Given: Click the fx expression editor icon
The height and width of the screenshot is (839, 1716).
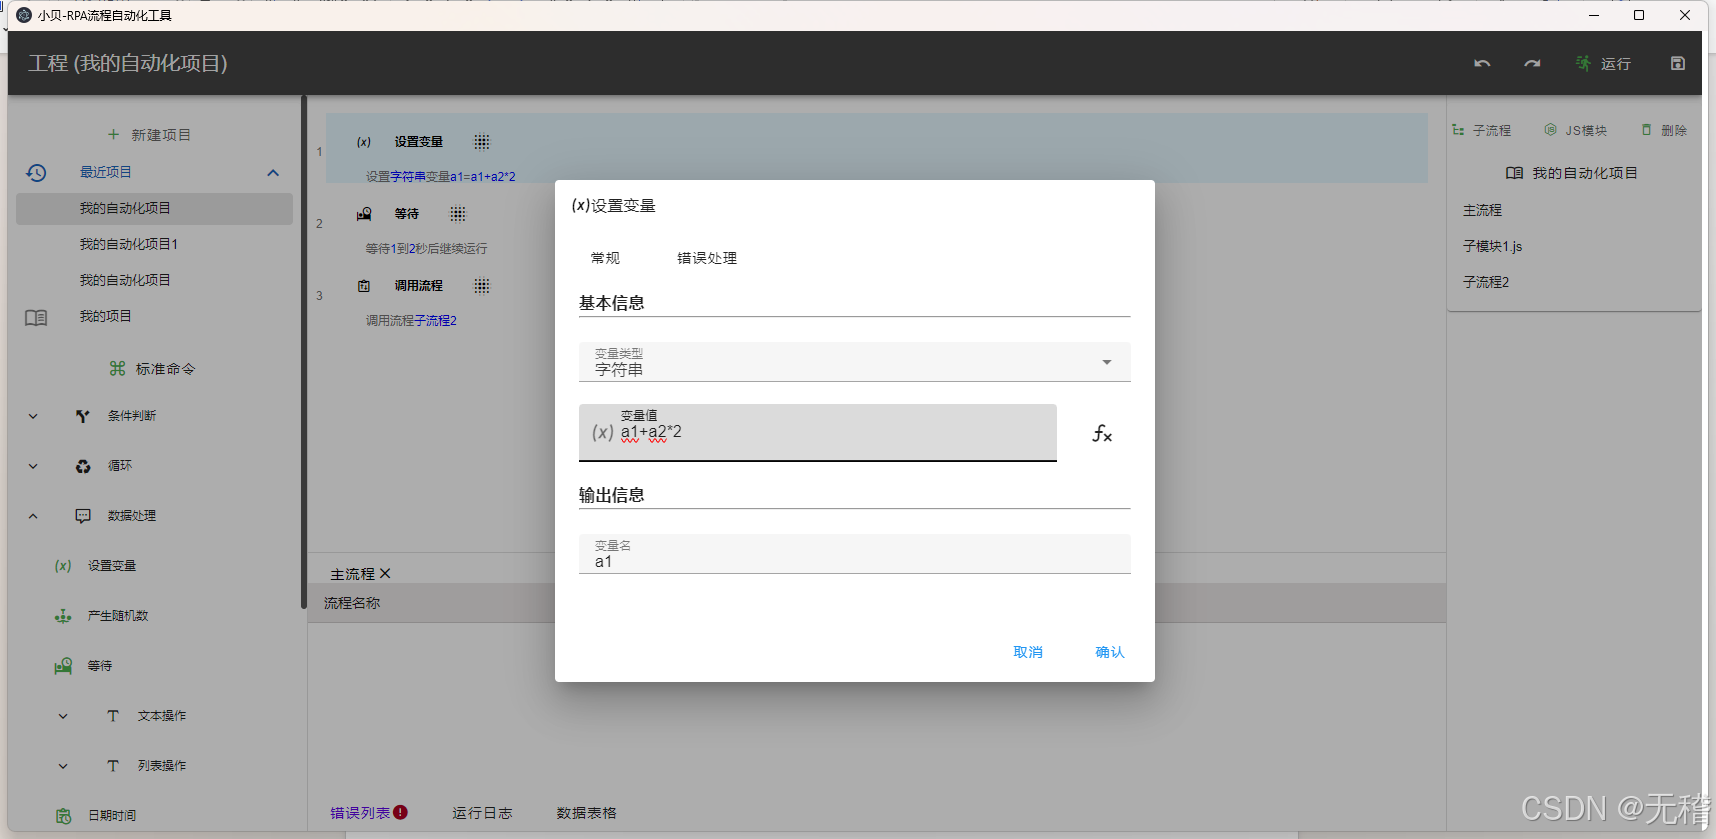Looking at the screenshot, I should tap(1102, 433).
